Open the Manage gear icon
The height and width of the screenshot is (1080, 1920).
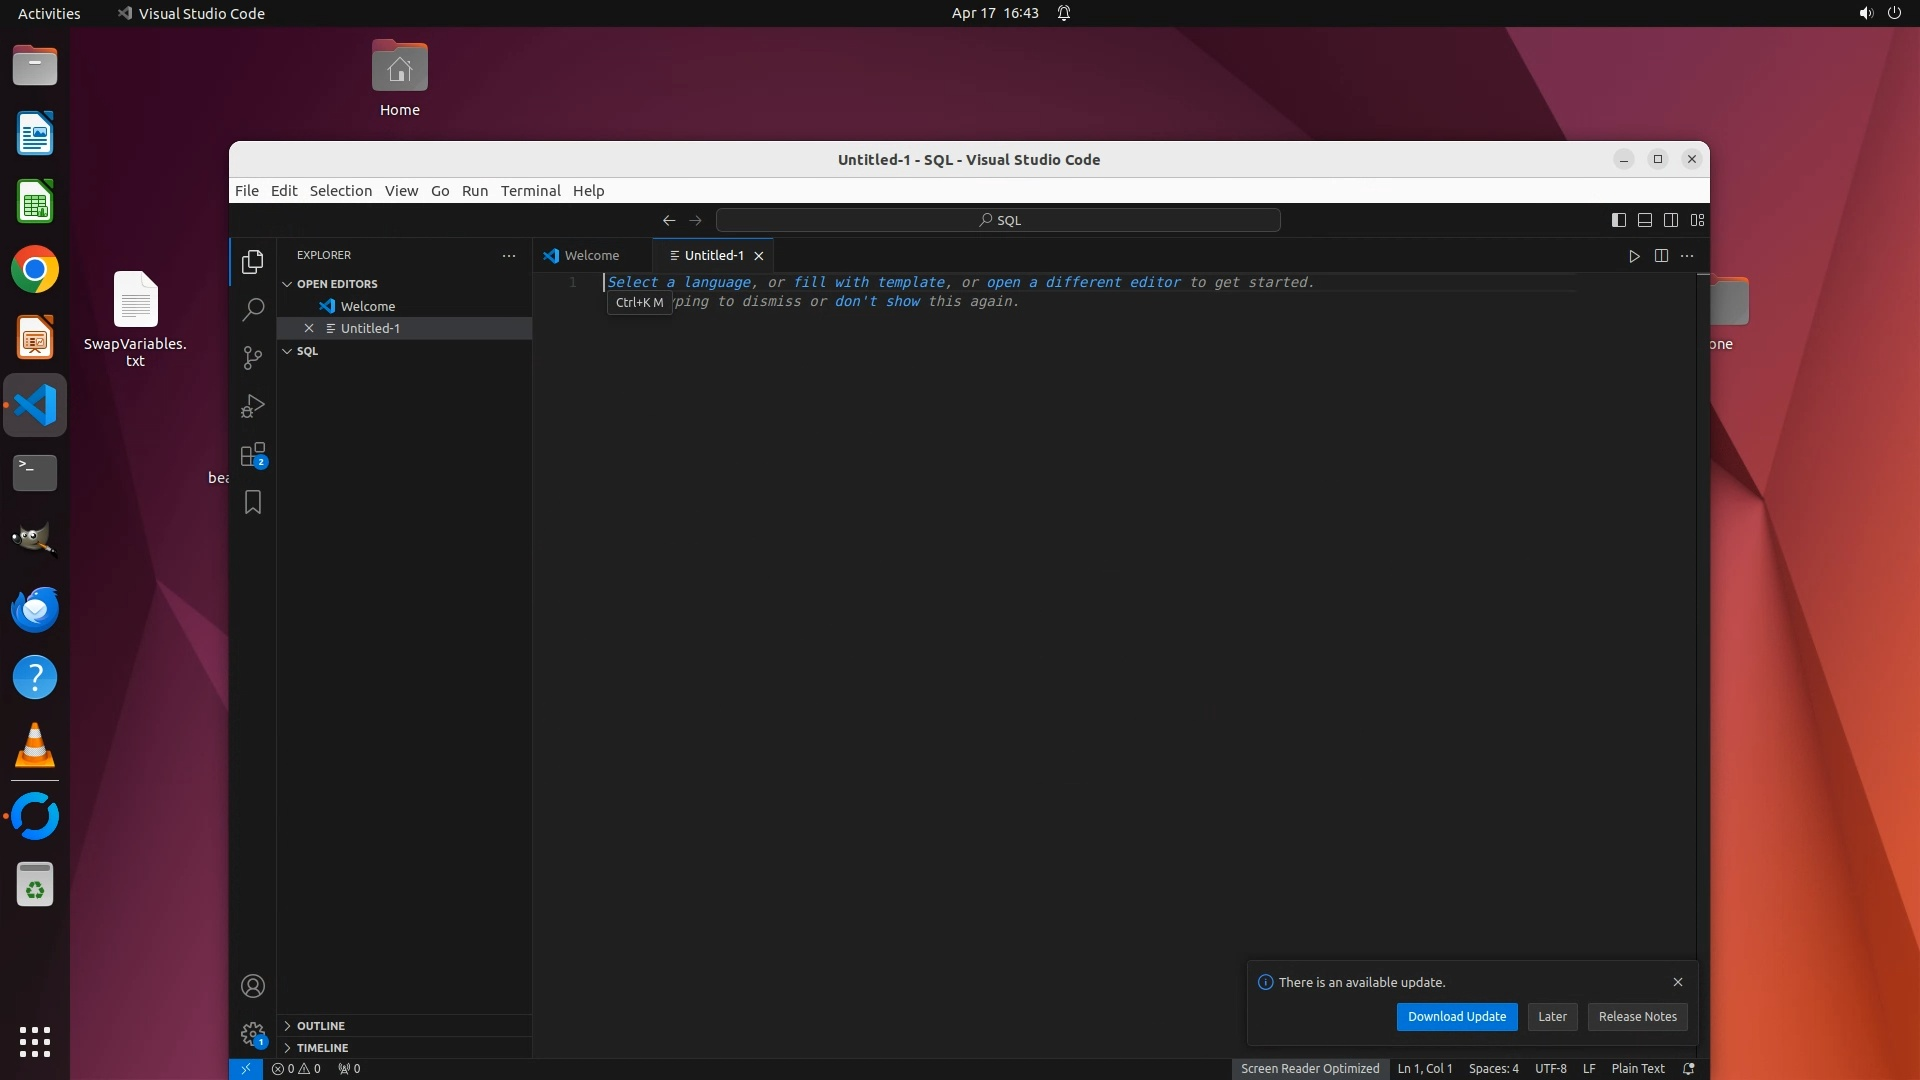click(253, 1034)
